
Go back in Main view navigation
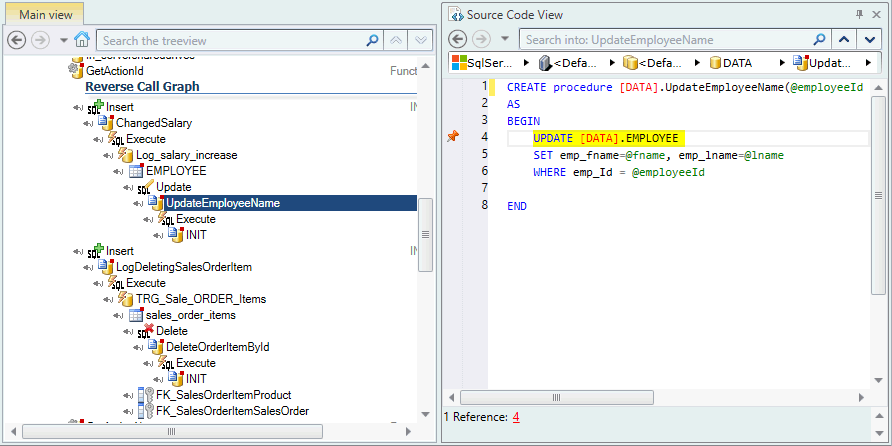coord(17,41)
